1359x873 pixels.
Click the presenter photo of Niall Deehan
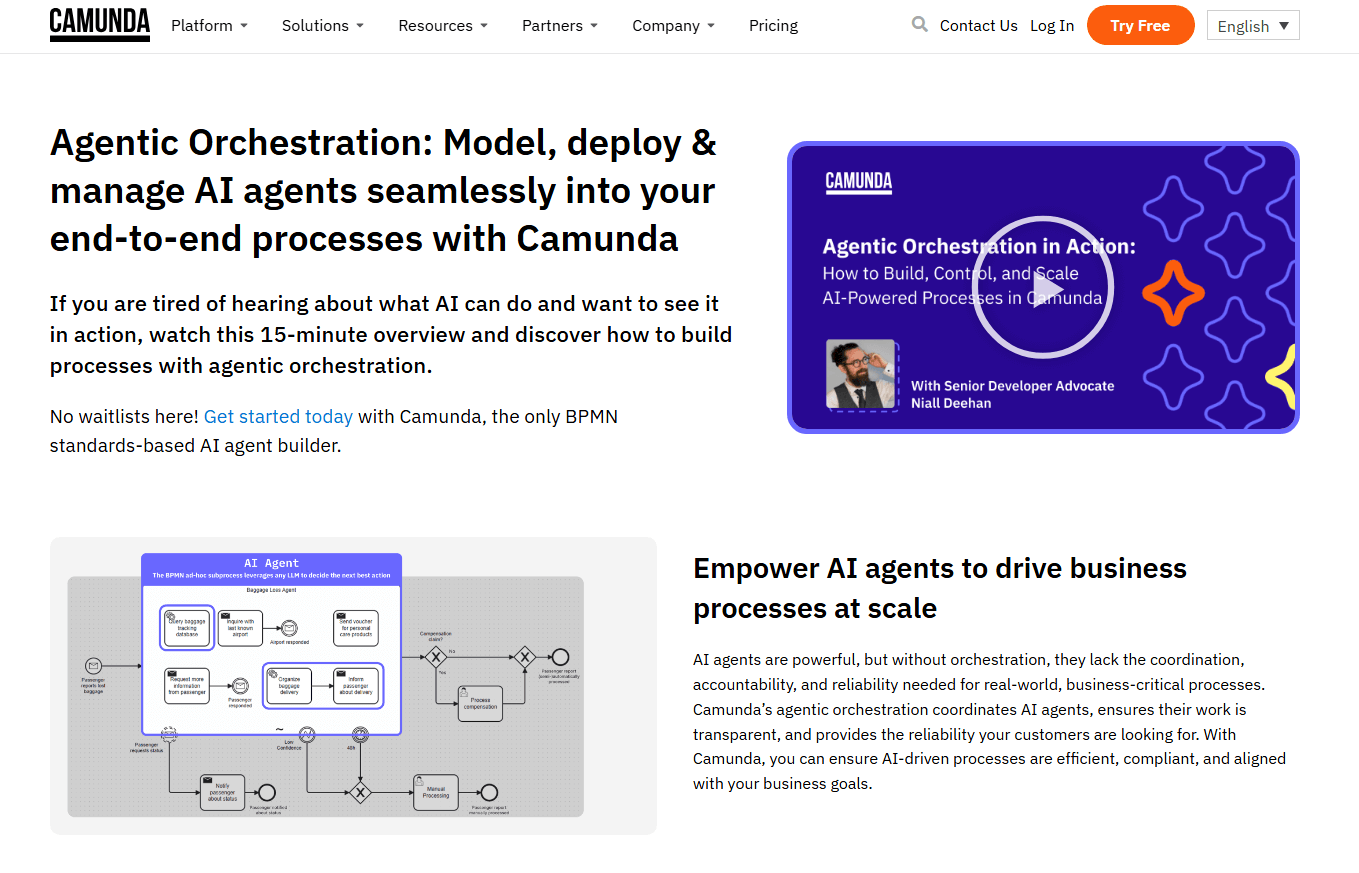coord(861,375)
